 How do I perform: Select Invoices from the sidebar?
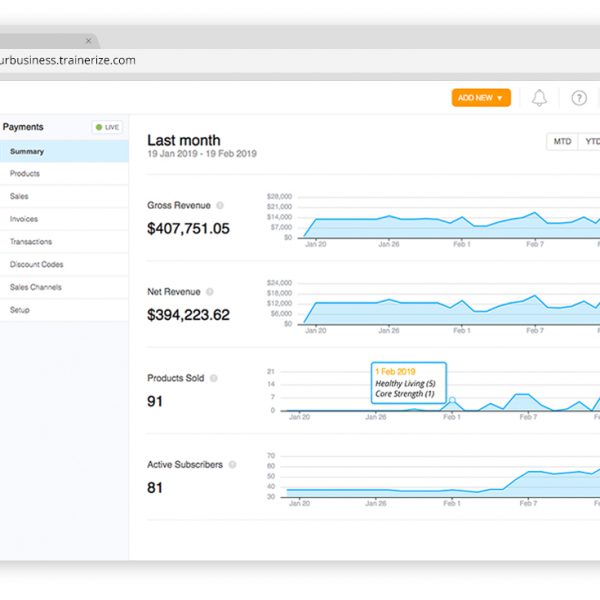tap(24, 219)
